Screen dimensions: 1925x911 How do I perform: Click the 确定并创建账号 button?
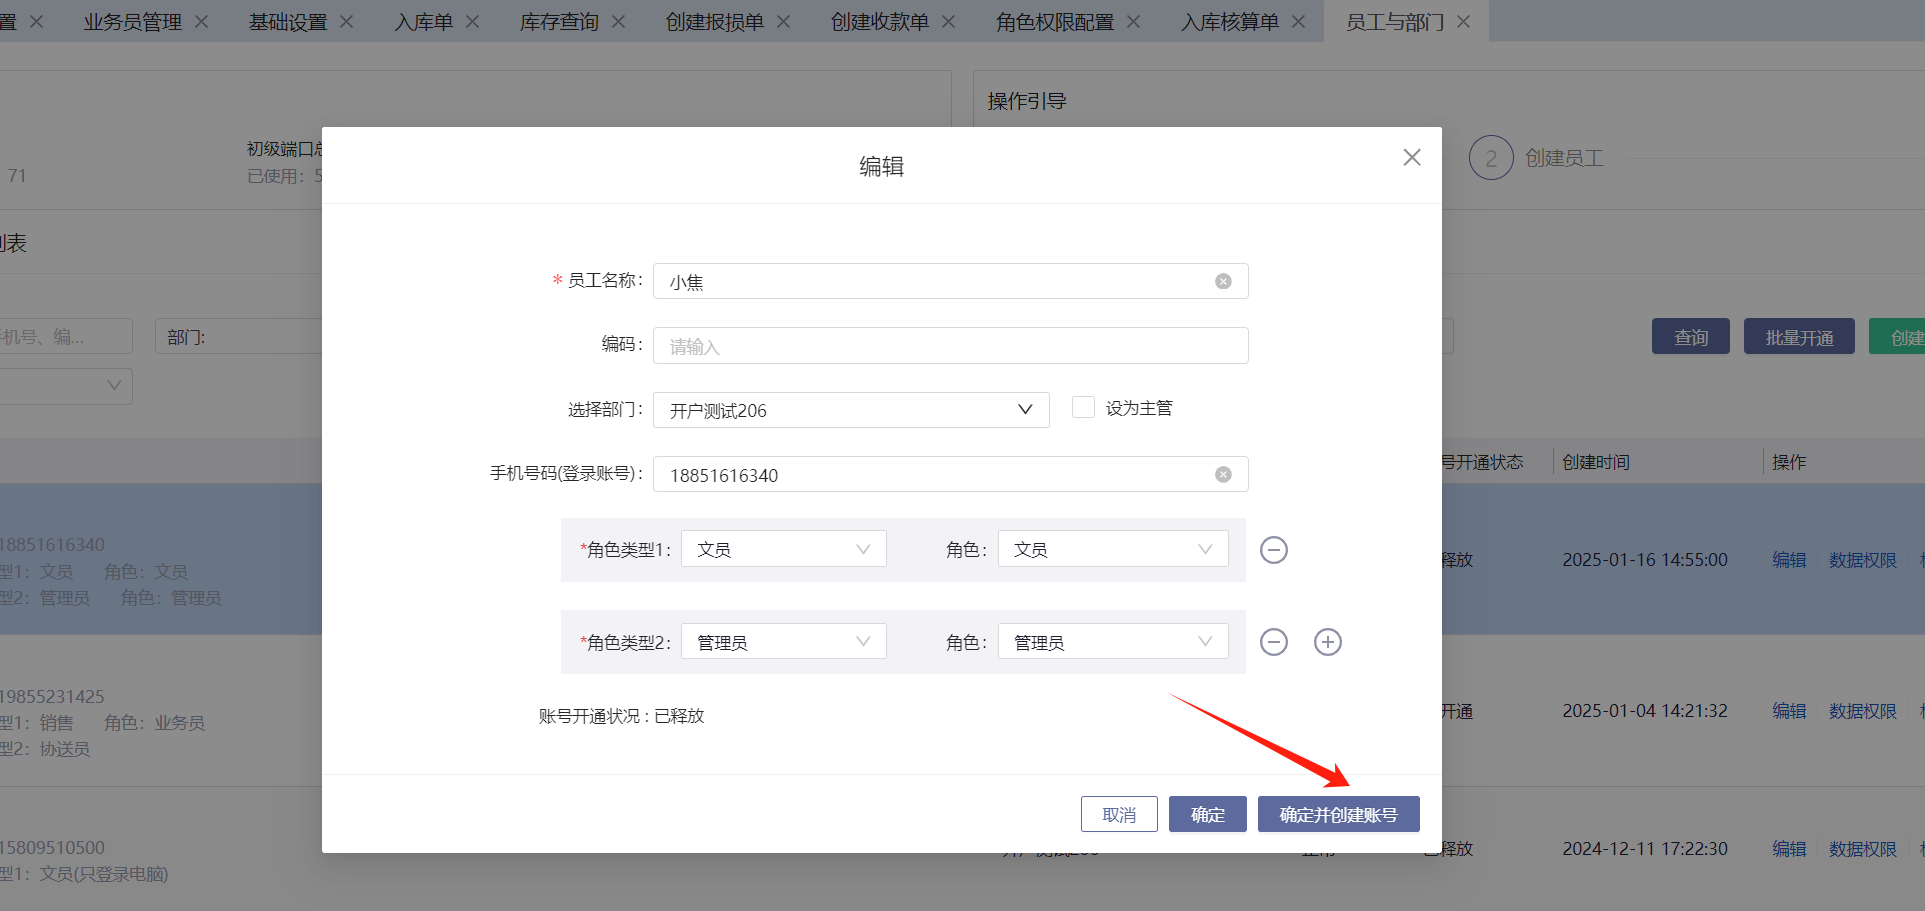pyautogui.click(x=1337, y=814)
